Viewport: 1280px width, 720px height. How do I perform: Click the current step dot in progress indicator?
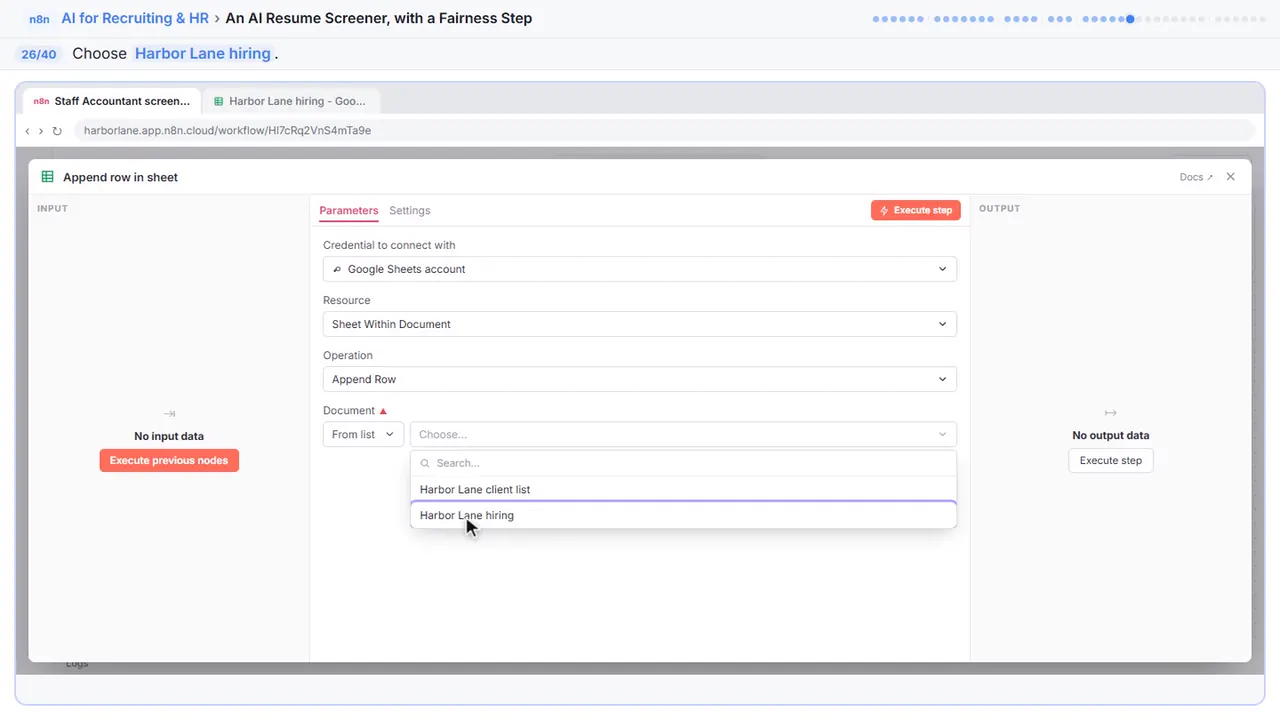click(1130, 19)
